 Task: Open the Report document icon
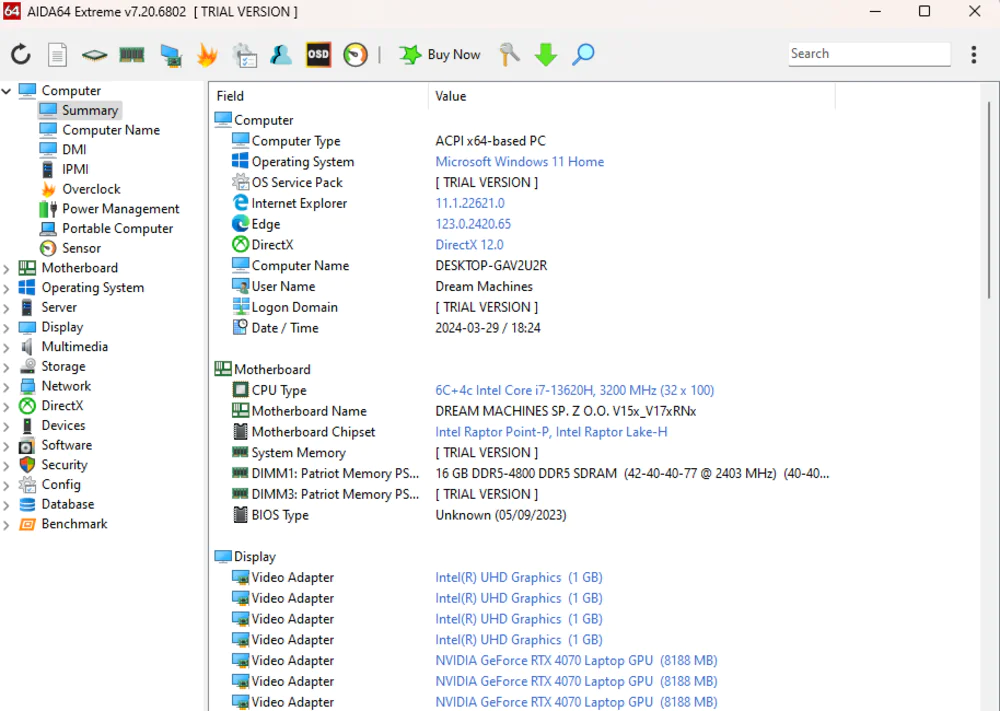(x=57, y=54)
